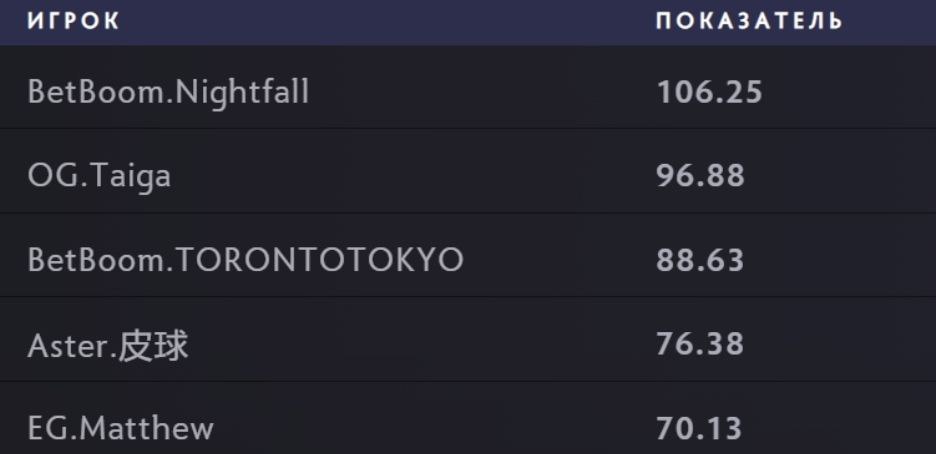This screenshot has width=936, height=454.
Task: Select the 76.38 score value
Action: click(700, 345)
